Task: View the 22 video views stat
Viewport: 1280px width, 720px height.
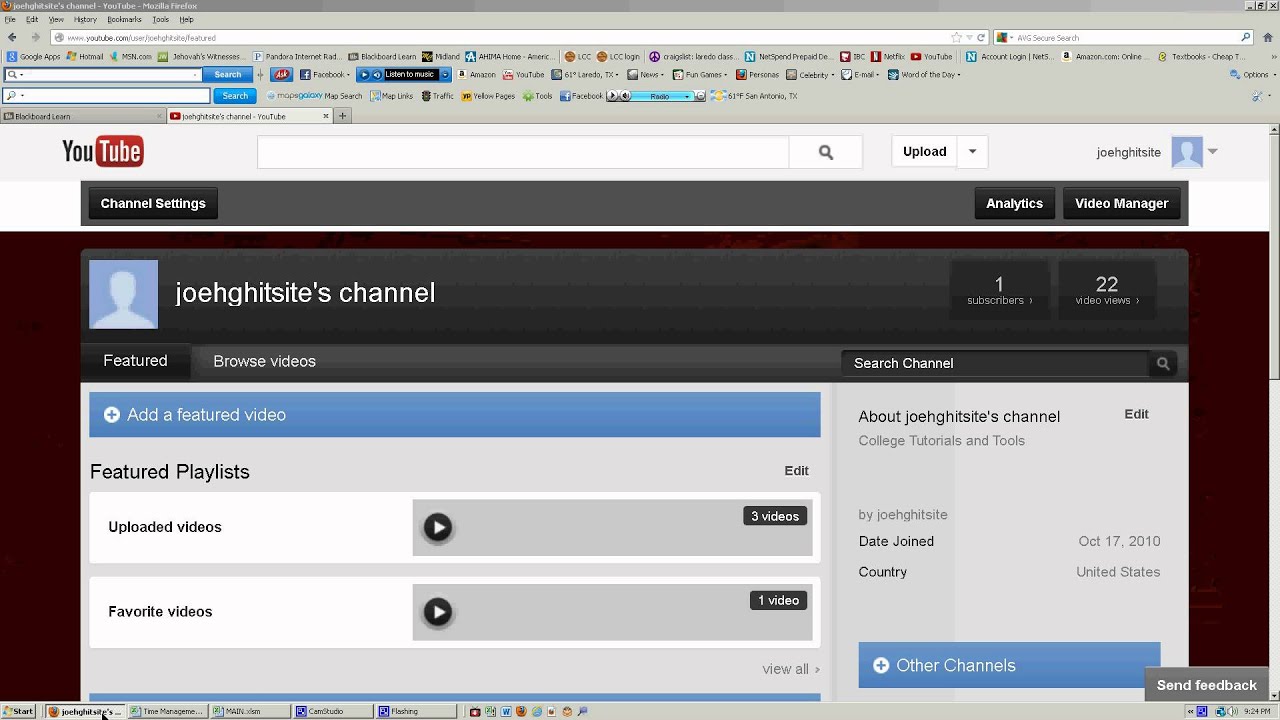Action: pos(1106,290)
